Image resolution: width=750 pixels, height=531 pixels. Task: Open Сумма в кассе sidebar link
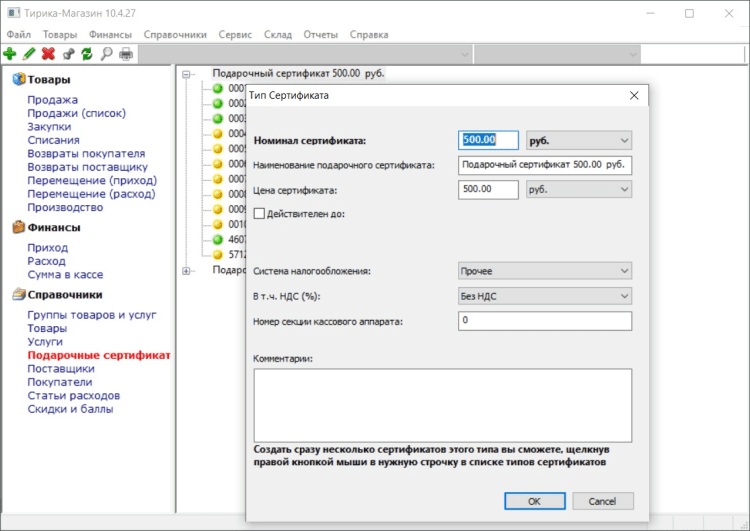tap(65, 274)
